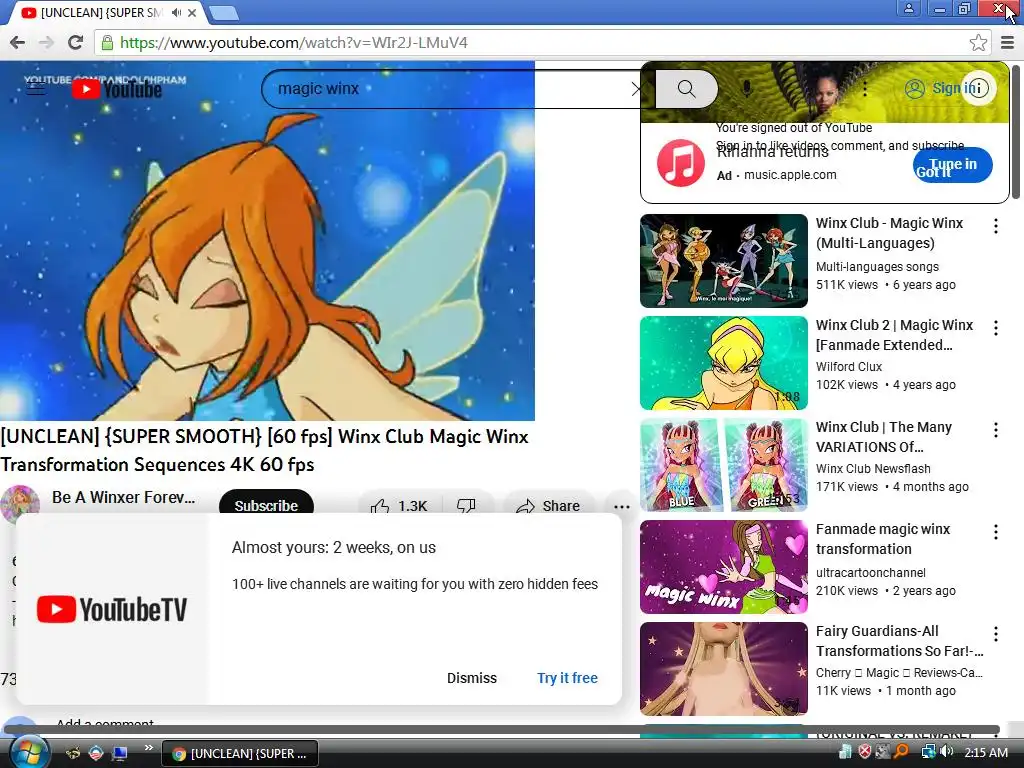Open Winx Club 2 Fanmade Extended thumbnail
Image resolution: width=1024 pixels, height=768 pixels.
(724, 363)
